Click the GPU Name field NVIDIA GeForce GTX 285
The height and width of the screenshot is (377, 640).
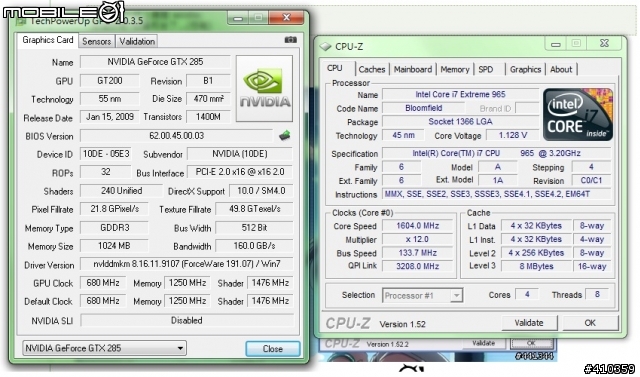click(155, 62)
